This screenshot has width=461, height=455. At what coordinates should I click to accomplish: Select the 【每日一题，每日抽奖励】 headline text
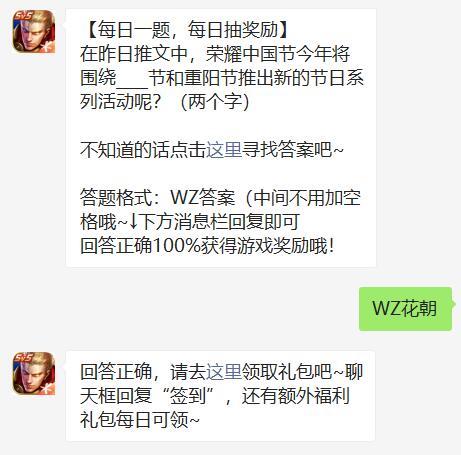(188, 30)
